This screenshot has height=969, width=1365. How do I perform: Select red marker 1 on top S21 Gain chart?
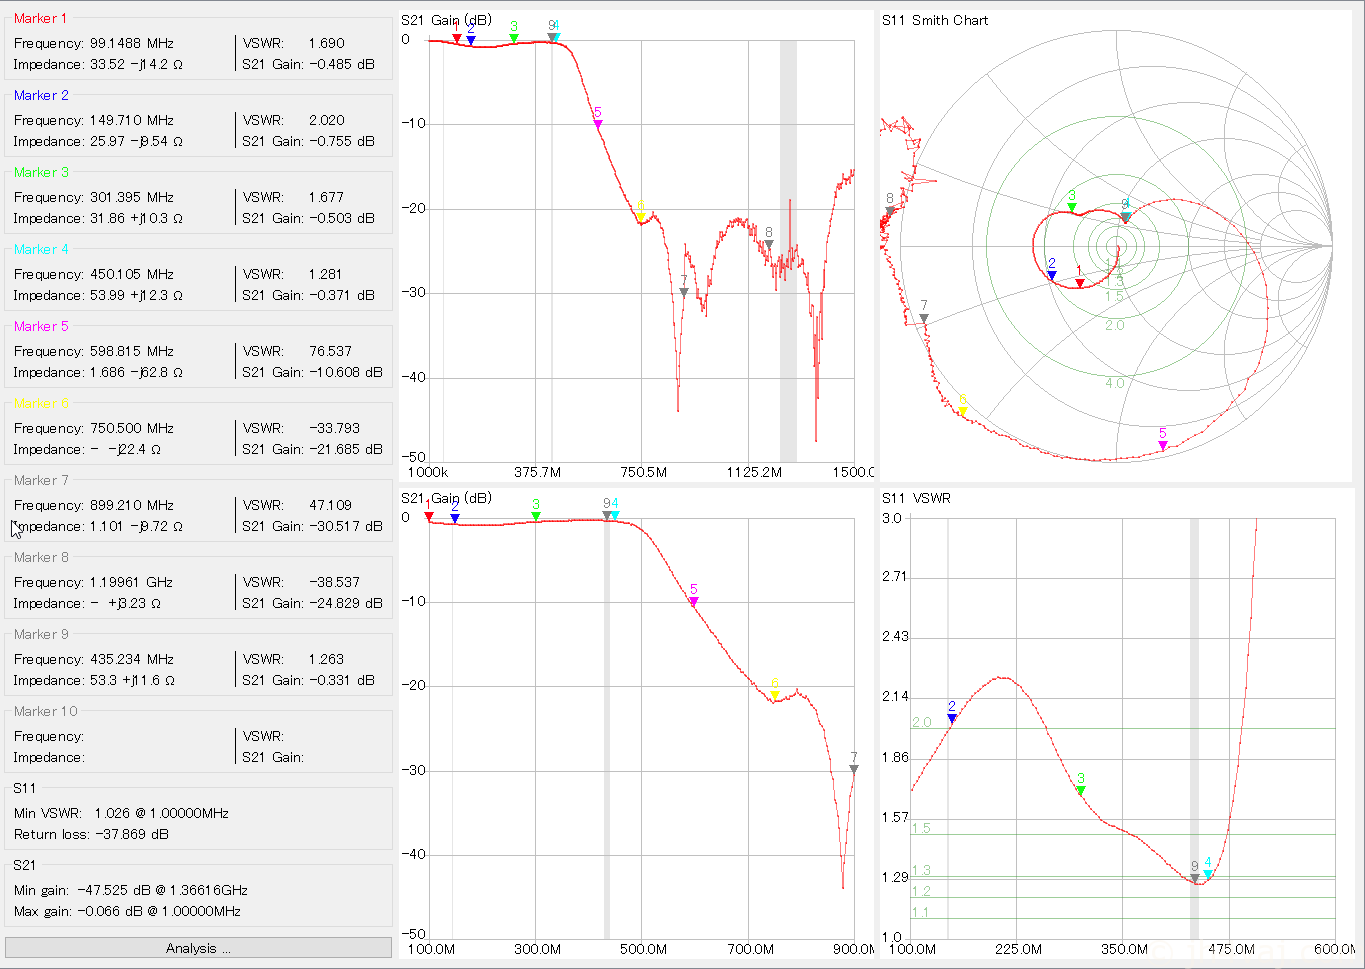point(457,39)
